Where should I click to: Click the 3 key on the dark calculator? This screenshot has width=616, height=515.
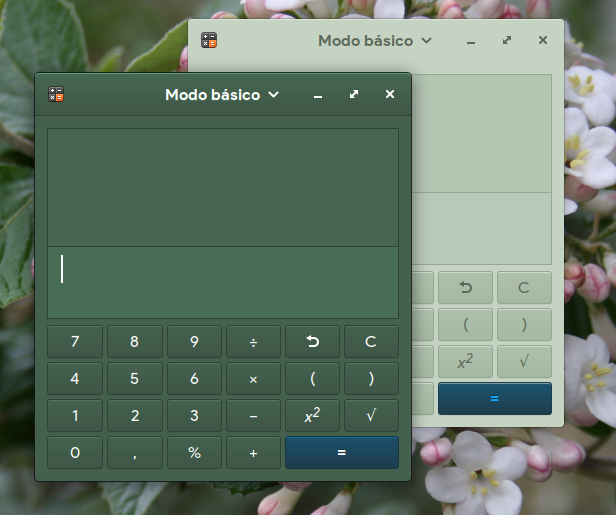coord(194,415)
